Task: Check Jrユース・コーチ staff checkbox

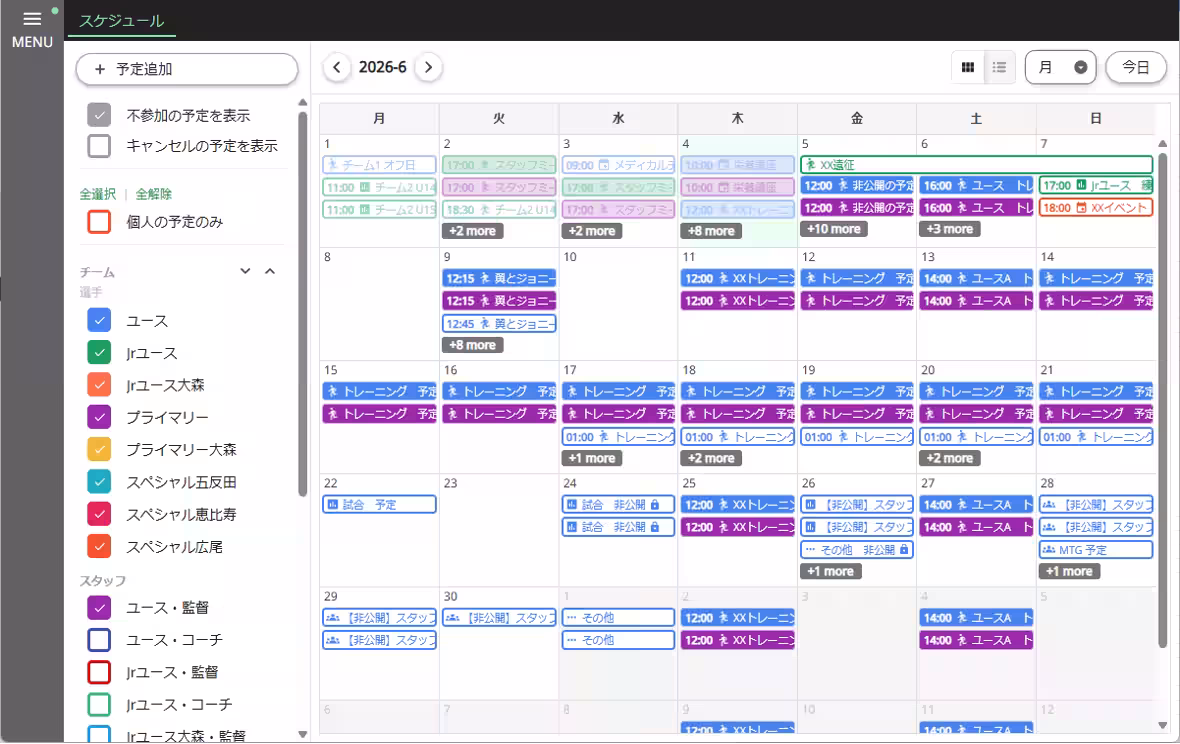Action: point(99,705)
